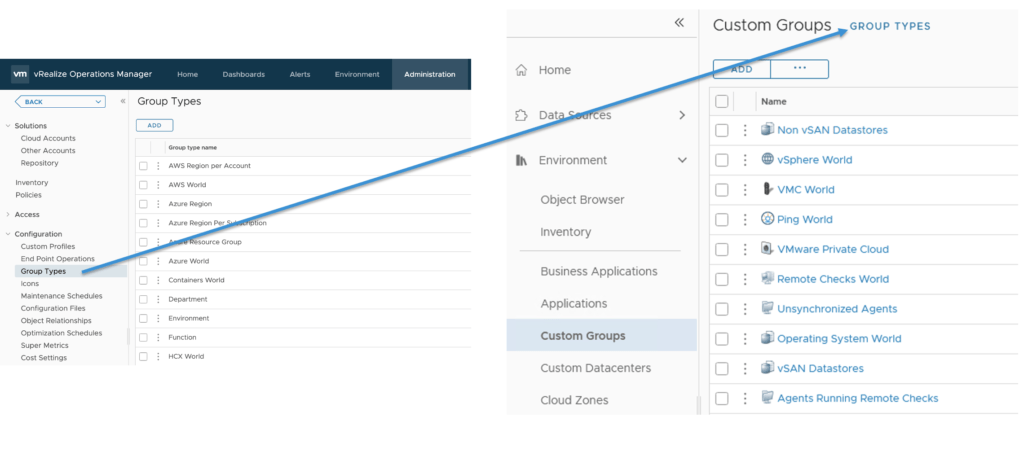Collapse sidebar with double-chevron icon
Viewport: 1024px width, 456px height.
pos(679,22)
